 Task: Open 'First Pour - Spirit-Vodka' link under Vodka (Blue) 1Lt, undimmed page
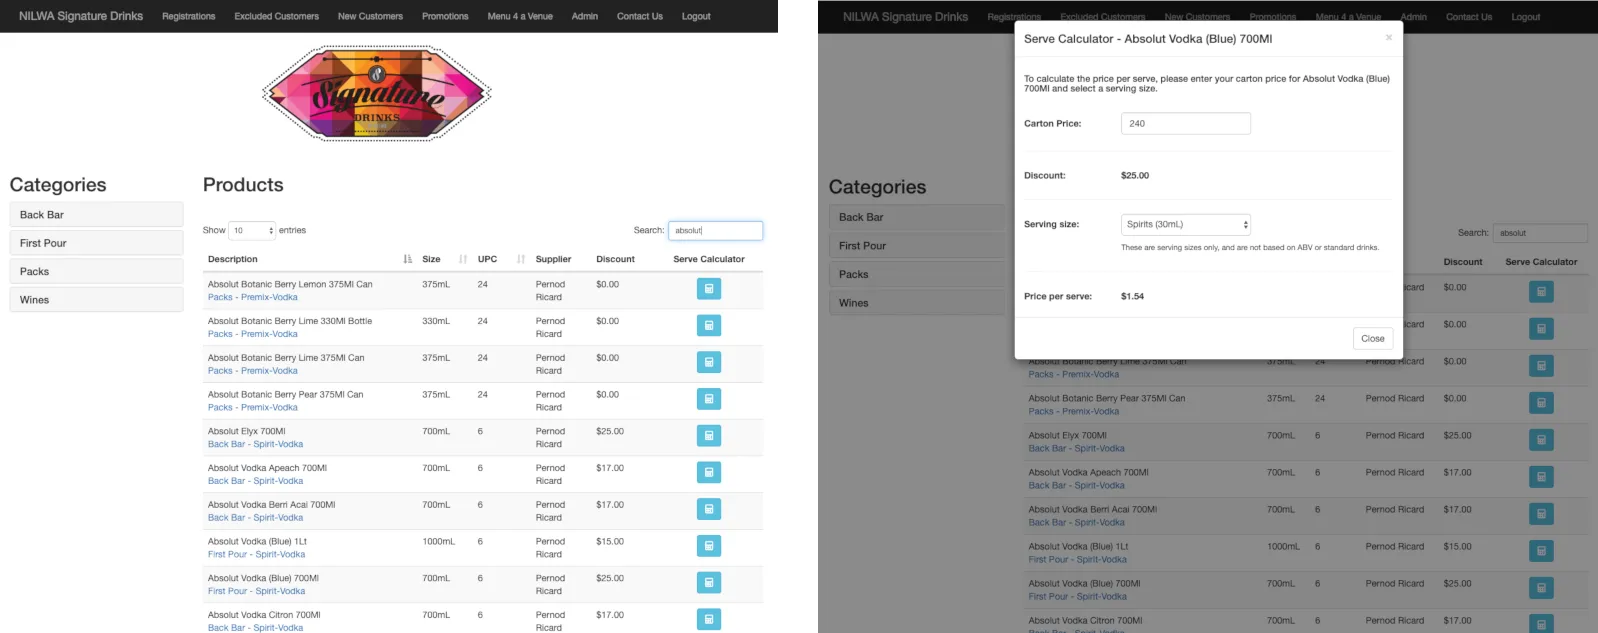[256, 554]
